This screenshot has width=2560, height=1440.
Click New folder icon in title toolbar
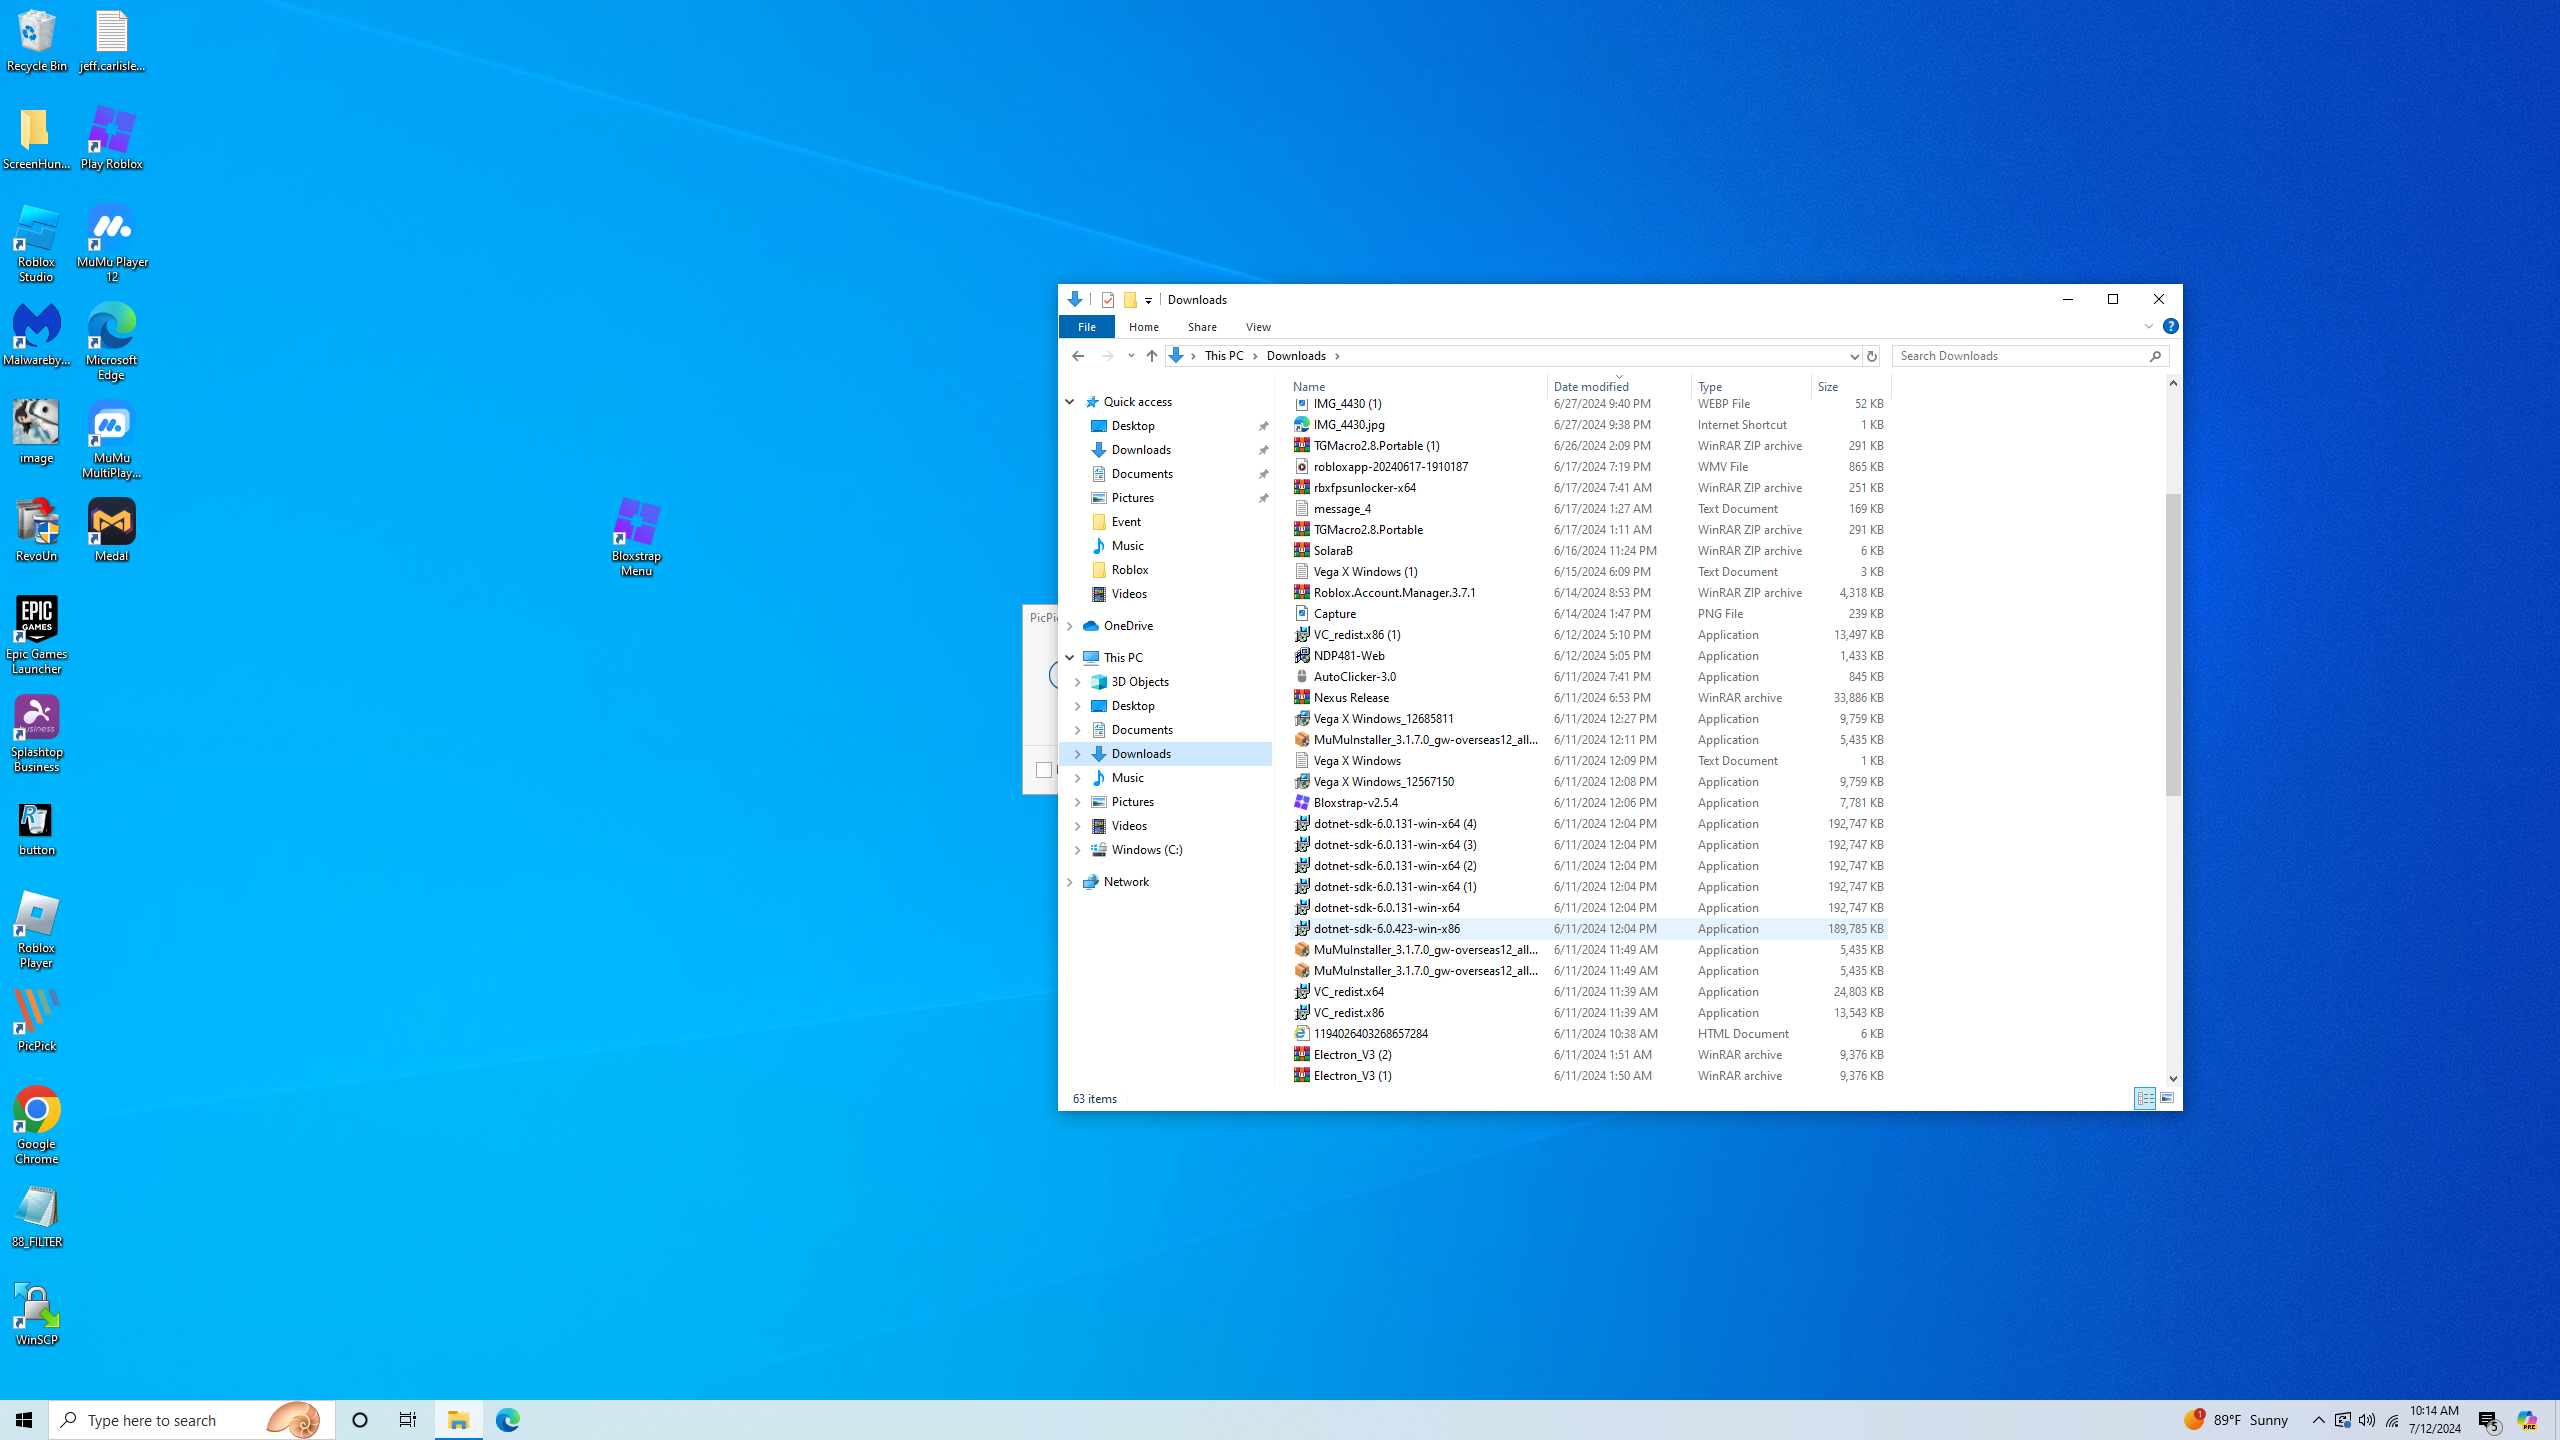1129,299
